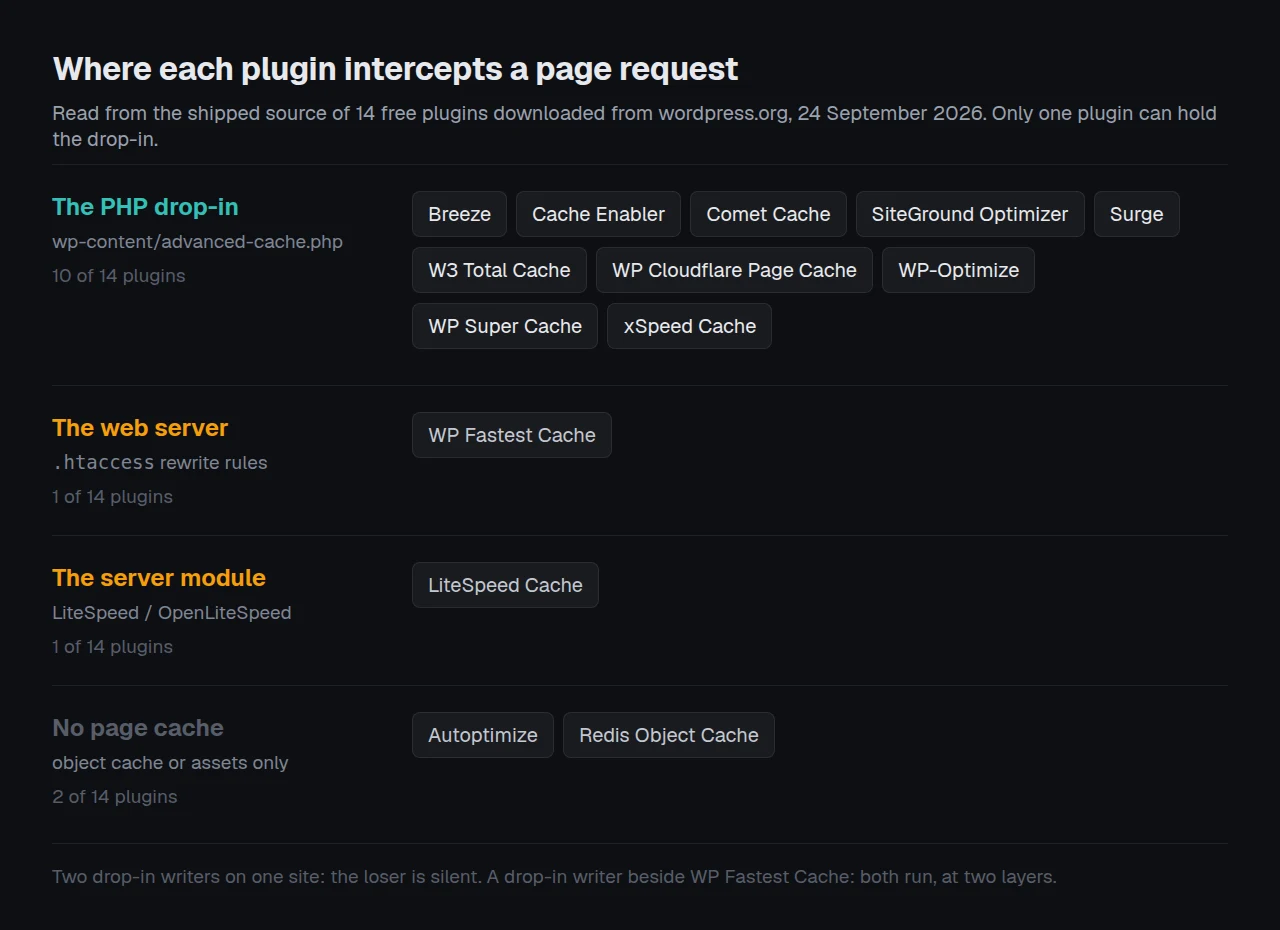Click the subtitle starting "Read from the shipped source"
The image size is (1280, 930).
pos(634,126)
